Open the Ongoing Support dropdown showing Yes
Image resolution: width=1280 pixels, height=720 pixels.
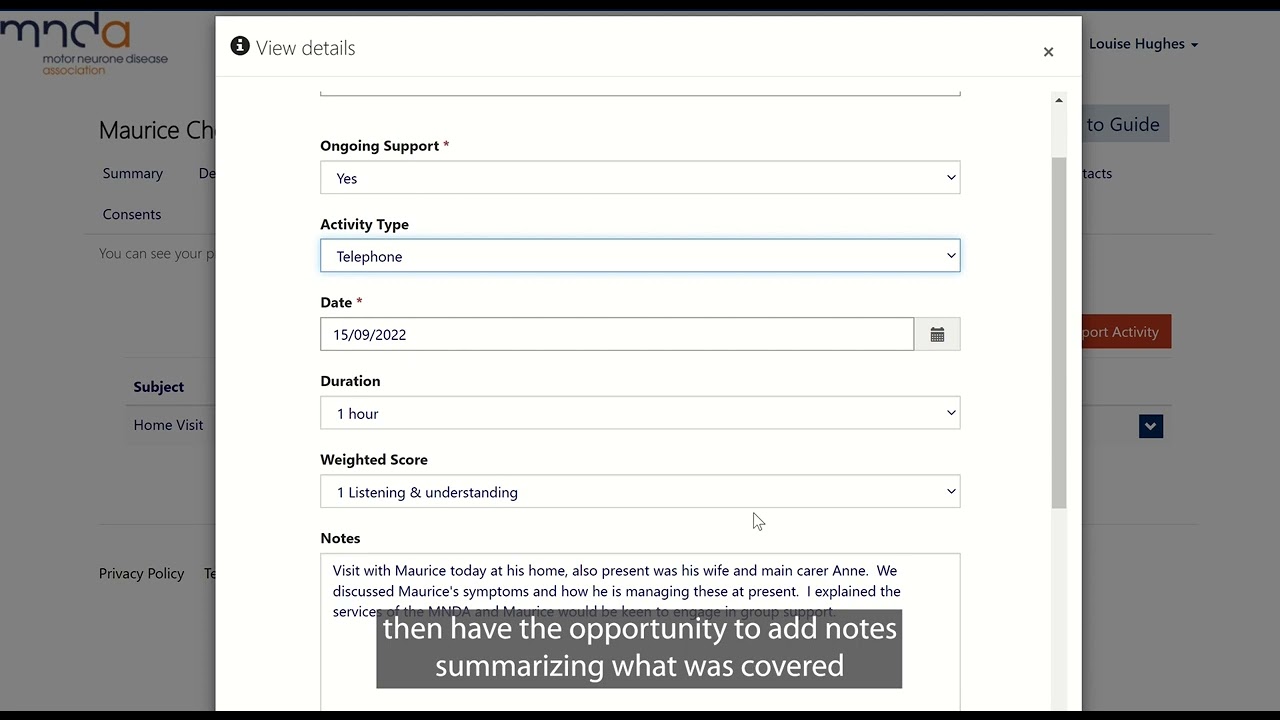click(640, 178)
